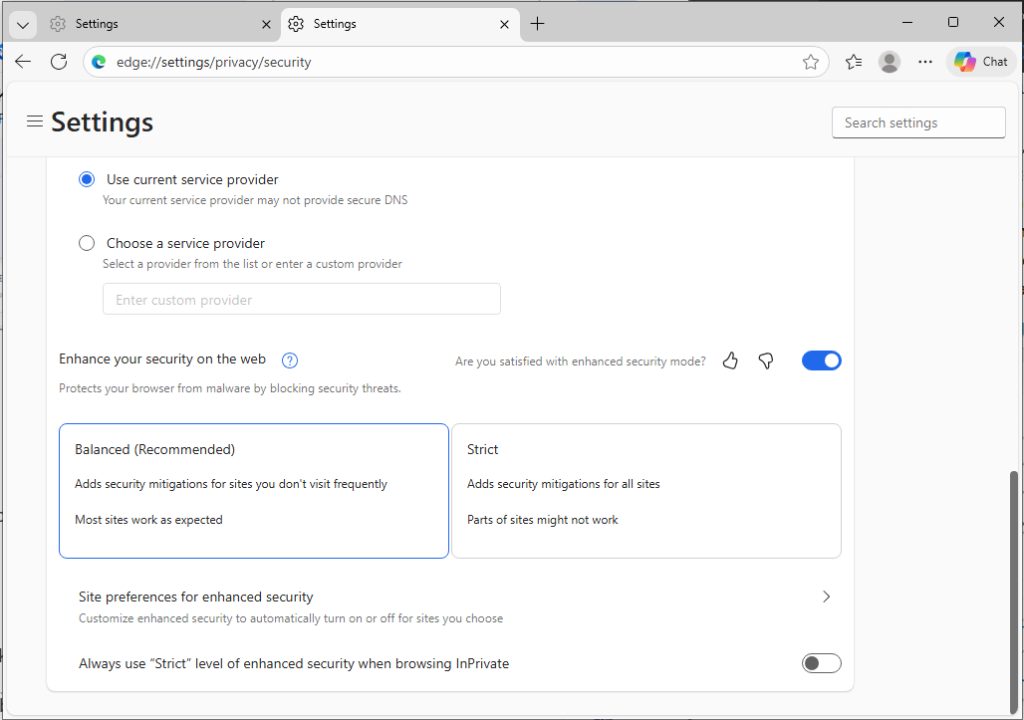Add this page to favorites star
Screen dimensions: 1024x720
point(810,62)
